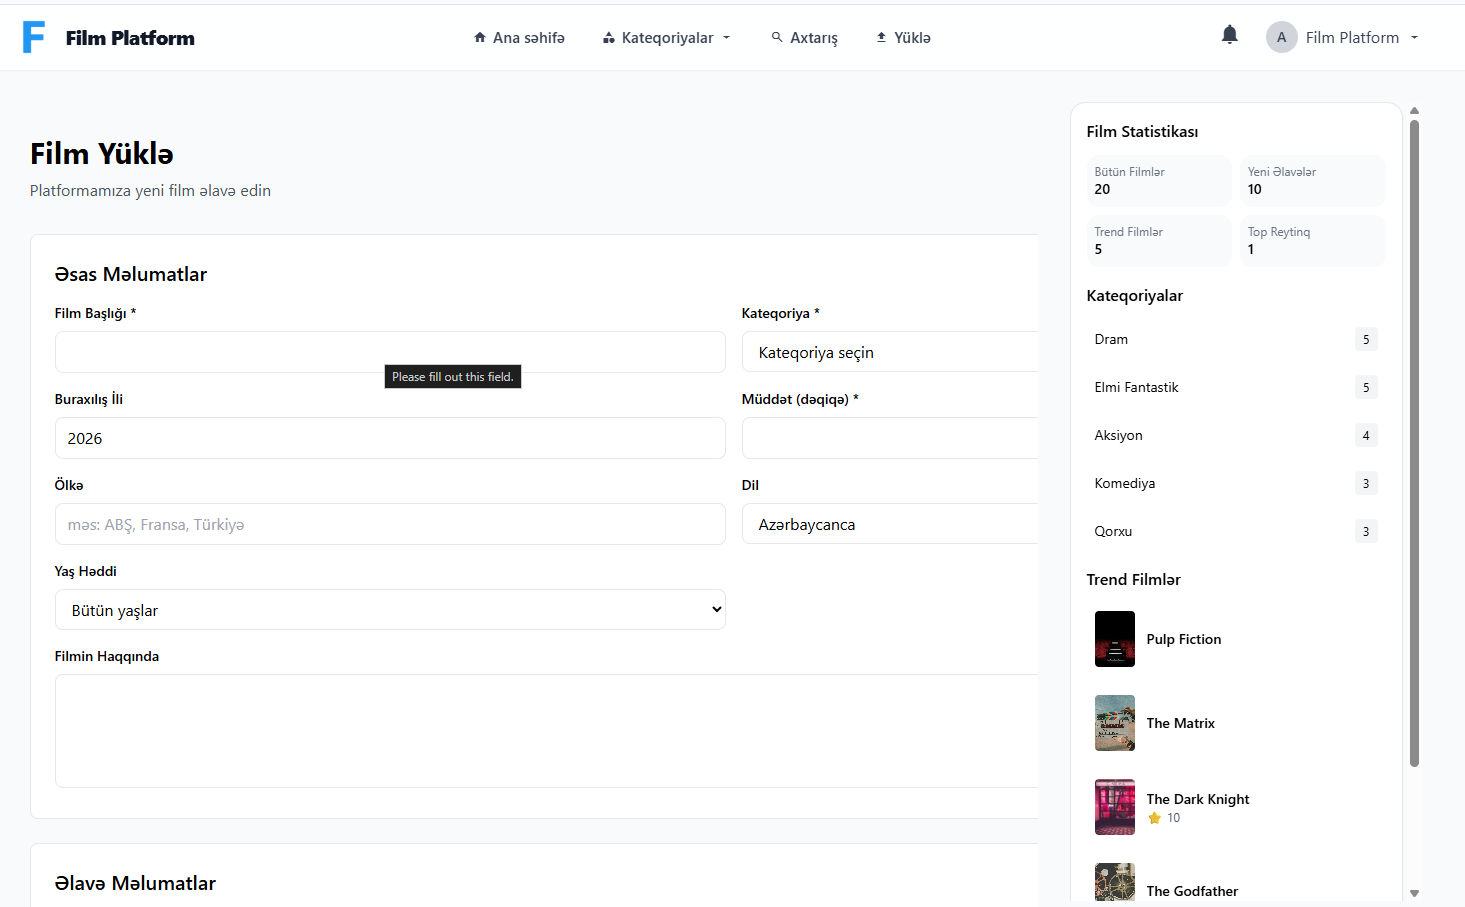Open The Matrix poster thumbnail
Image resolution: width=1465 pixels, height=907 pixels.
click(1114, 723)
